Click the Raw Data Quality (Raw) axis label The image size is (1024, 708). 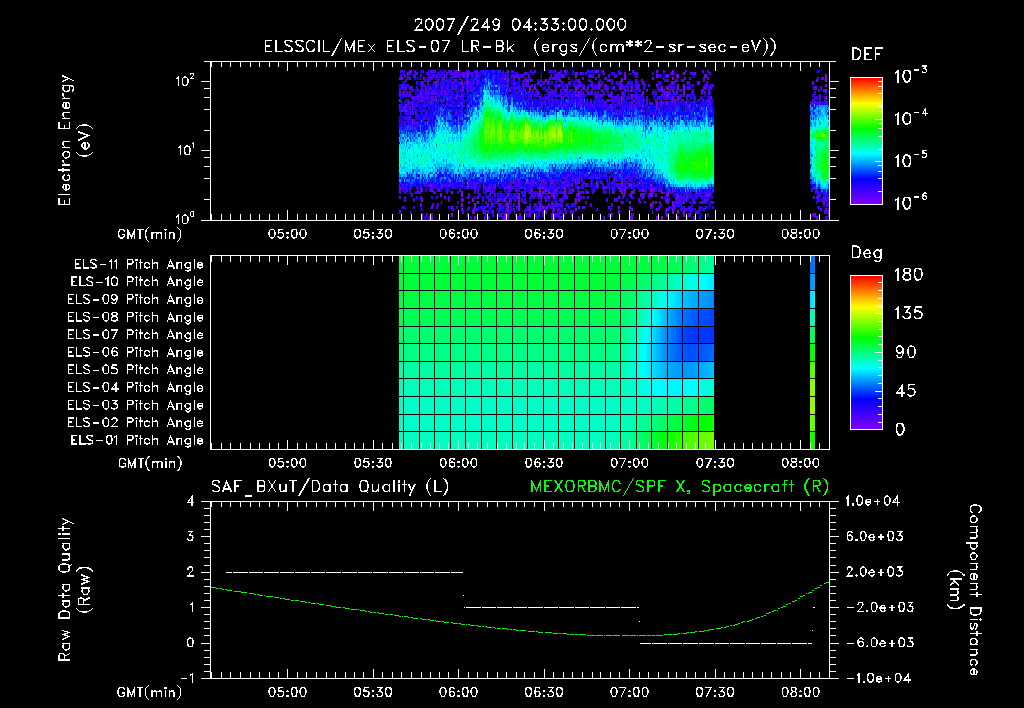[x=74, y=590]
